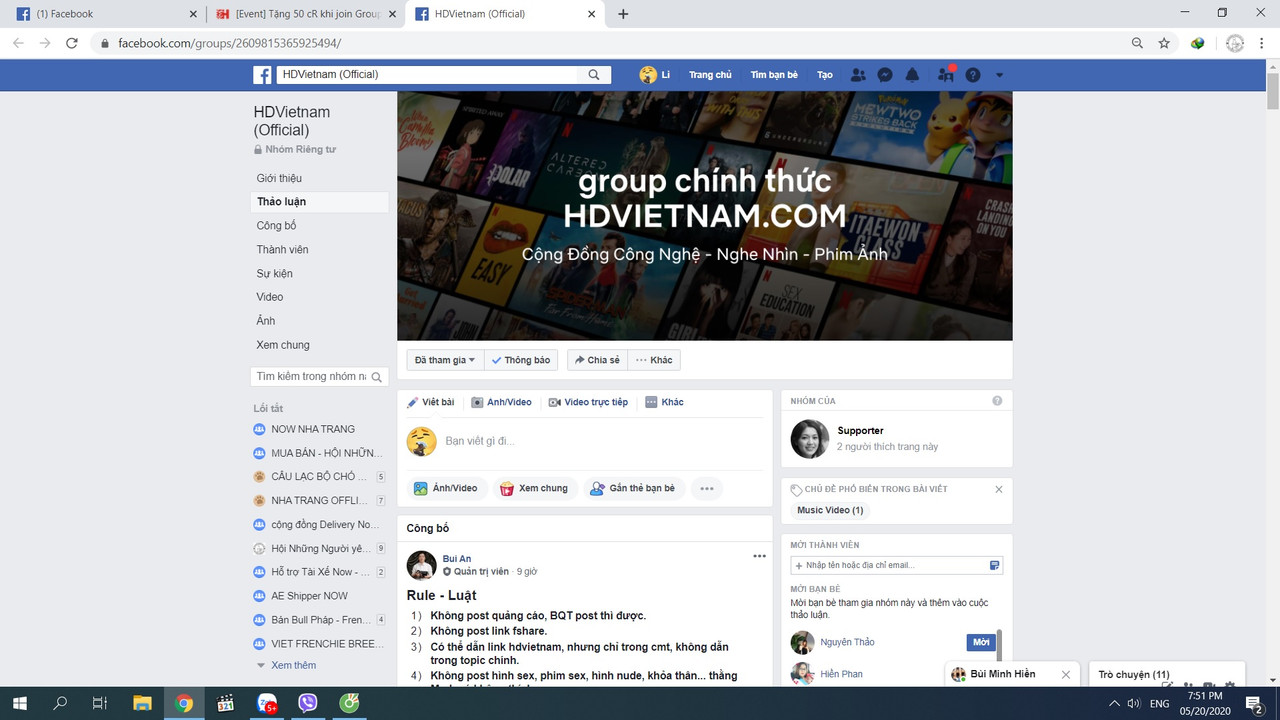Select the Viết bài composer tab
1280x720 pixels.
pyautogui.click(x=431, y=402)
